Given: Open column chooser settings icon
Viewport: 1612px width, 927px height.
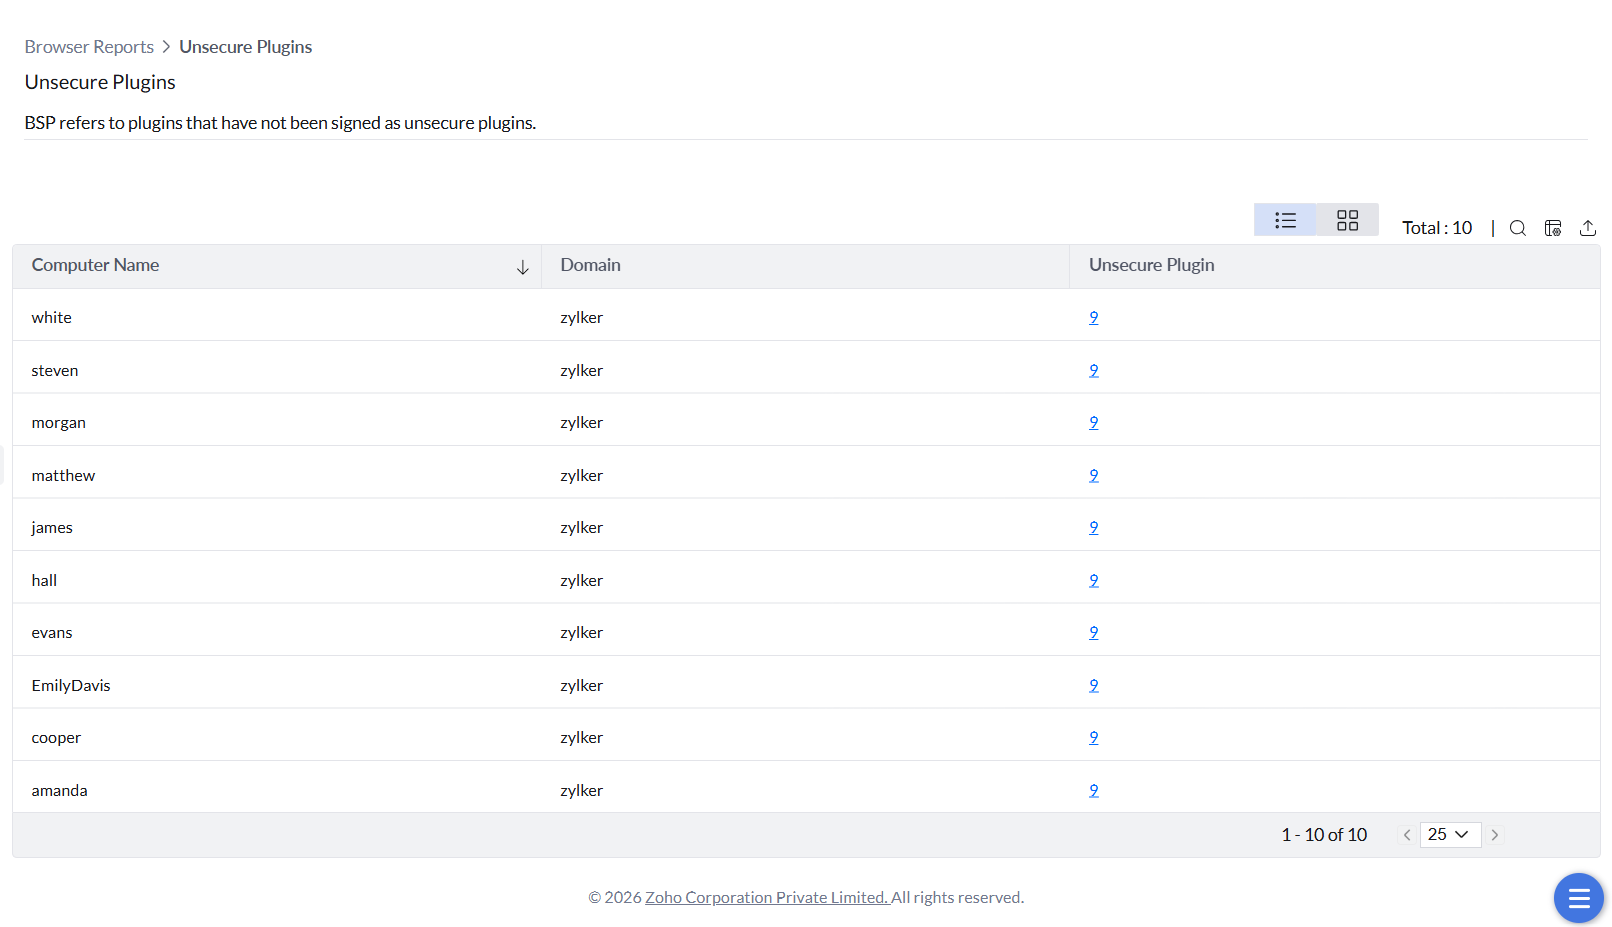Looking at the screenshot, I should pyautogui.click(x=1553, y=228).
